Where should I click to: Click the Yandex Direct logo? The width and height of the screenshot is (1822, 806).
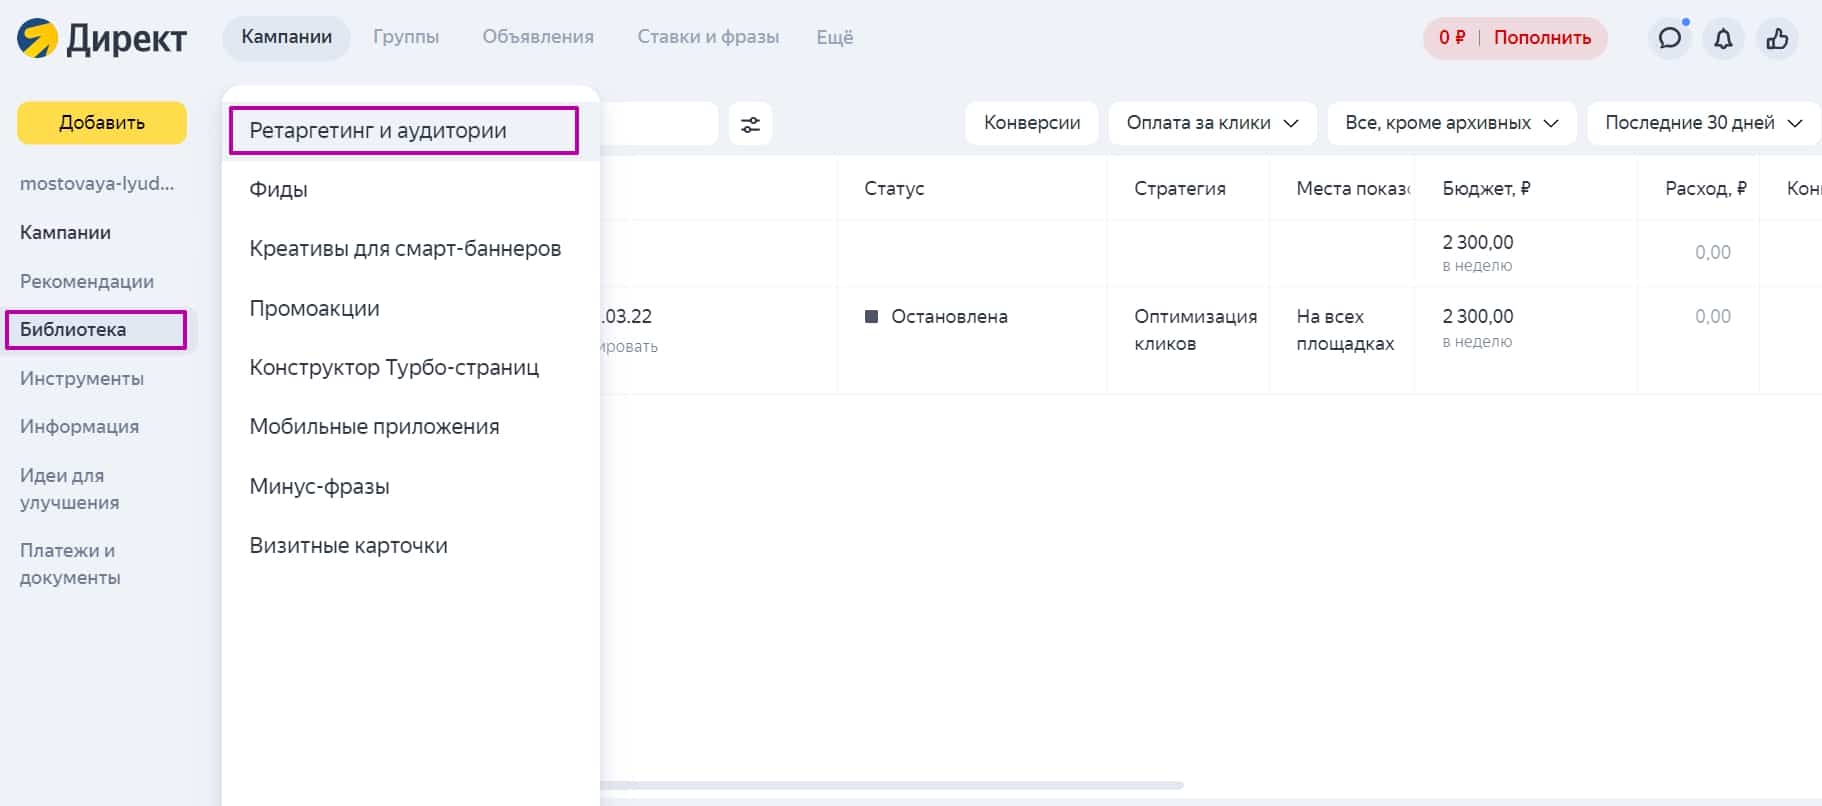(x=102, y=38)
